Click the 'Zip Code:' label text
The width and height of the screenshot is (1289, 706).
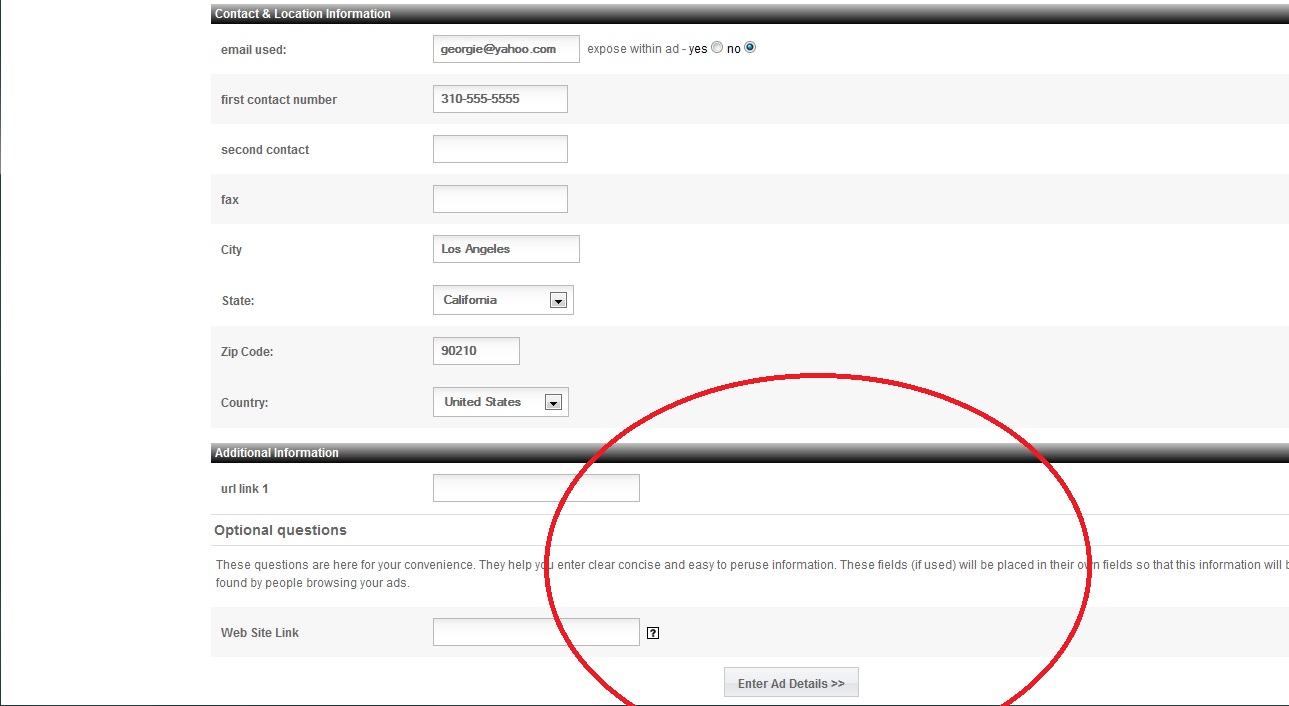(x=247, y=352)
